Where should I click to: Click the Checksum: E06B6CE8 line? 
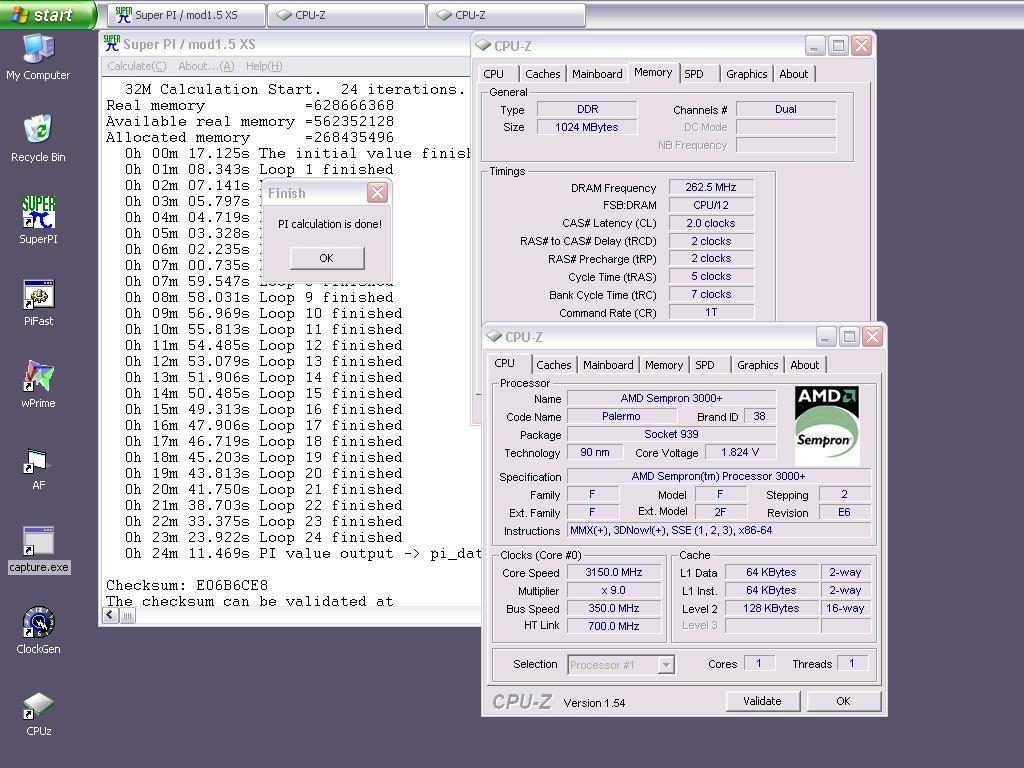point(187,584)
